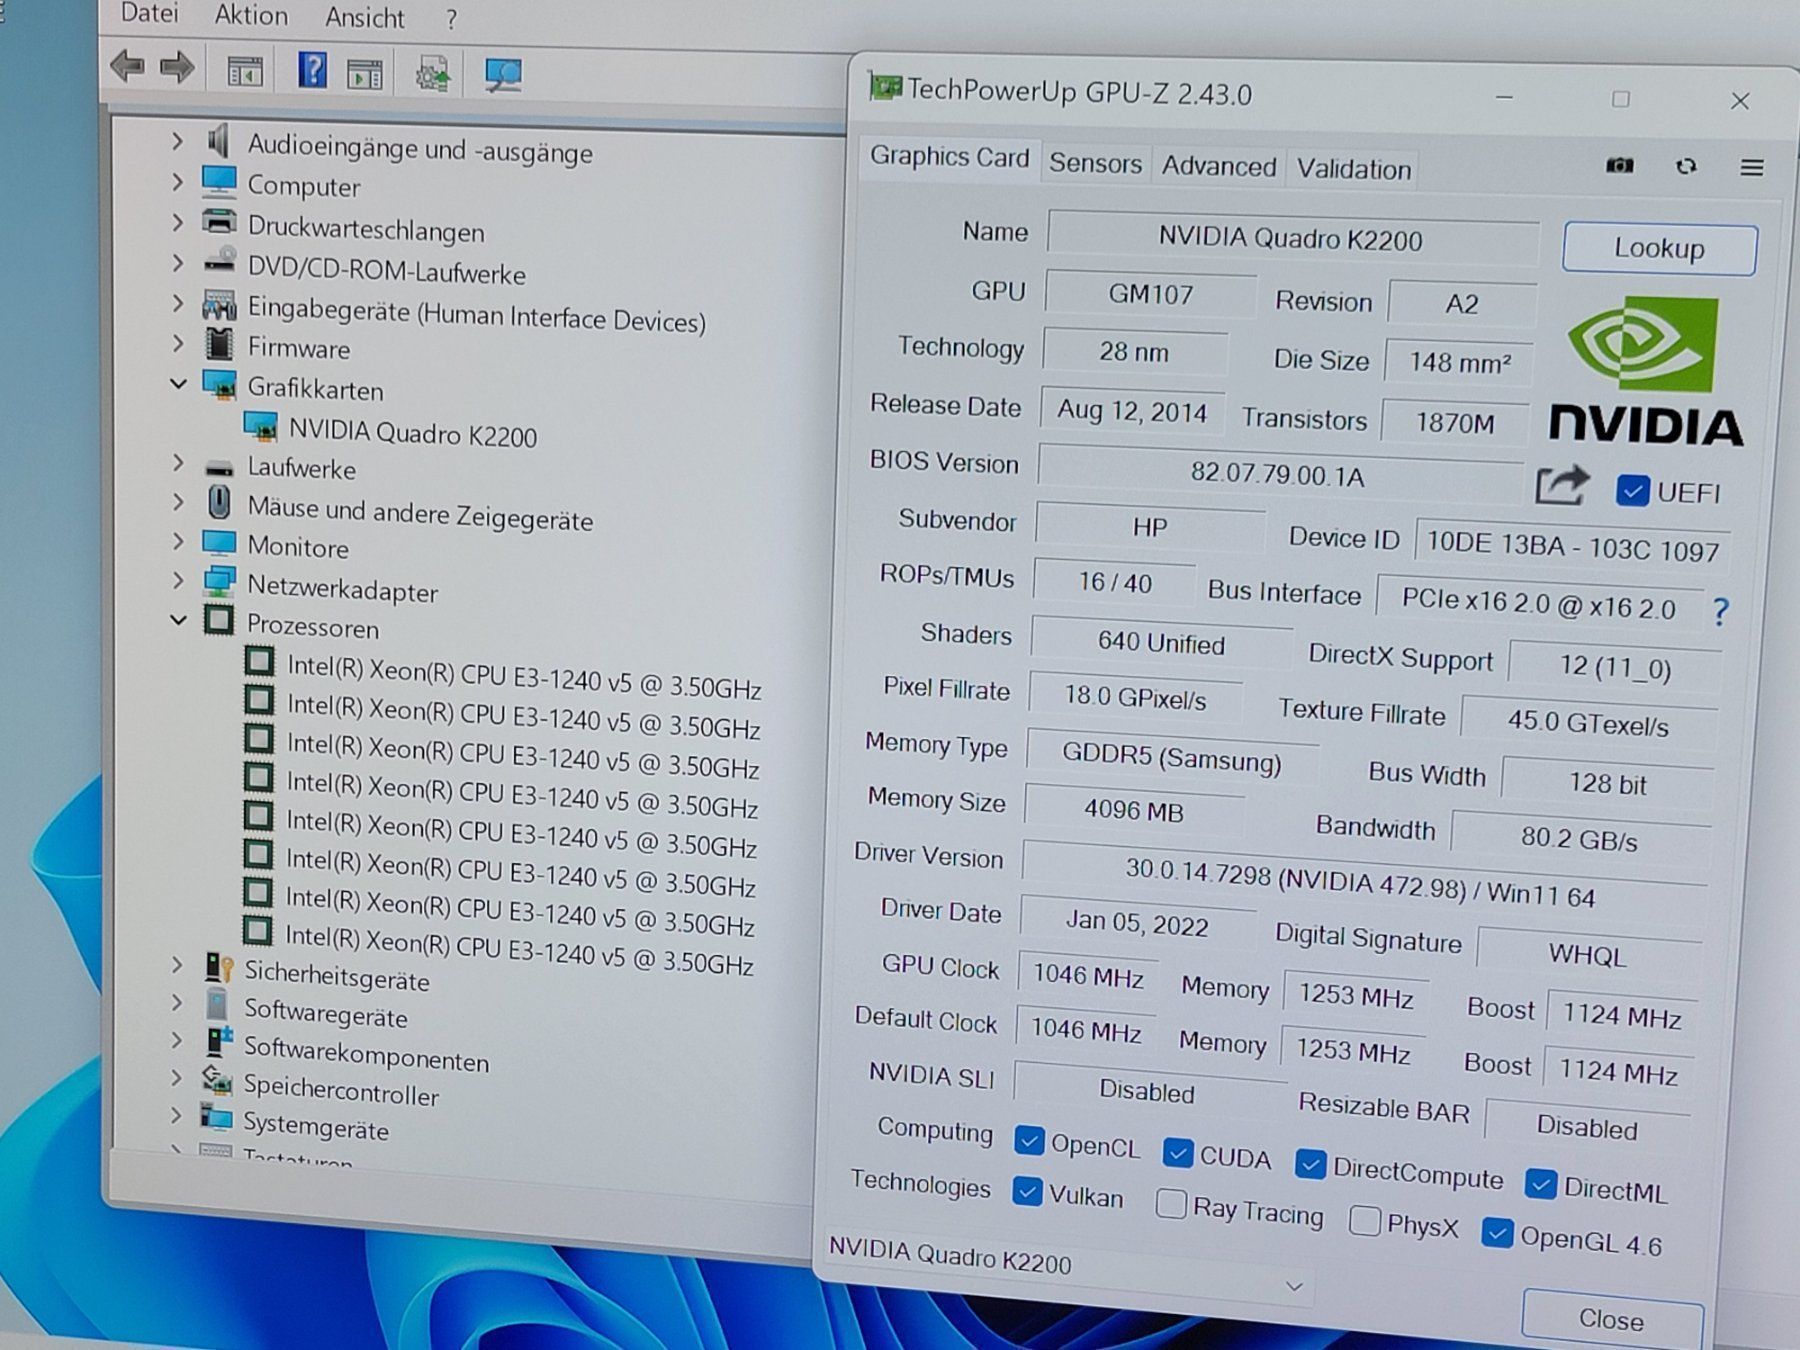The height and width of the screenshot is (1350, 1800).
Task: Click the Netzwerkadapter category icon
Action: pyautogui.click(x=218, y=582)
